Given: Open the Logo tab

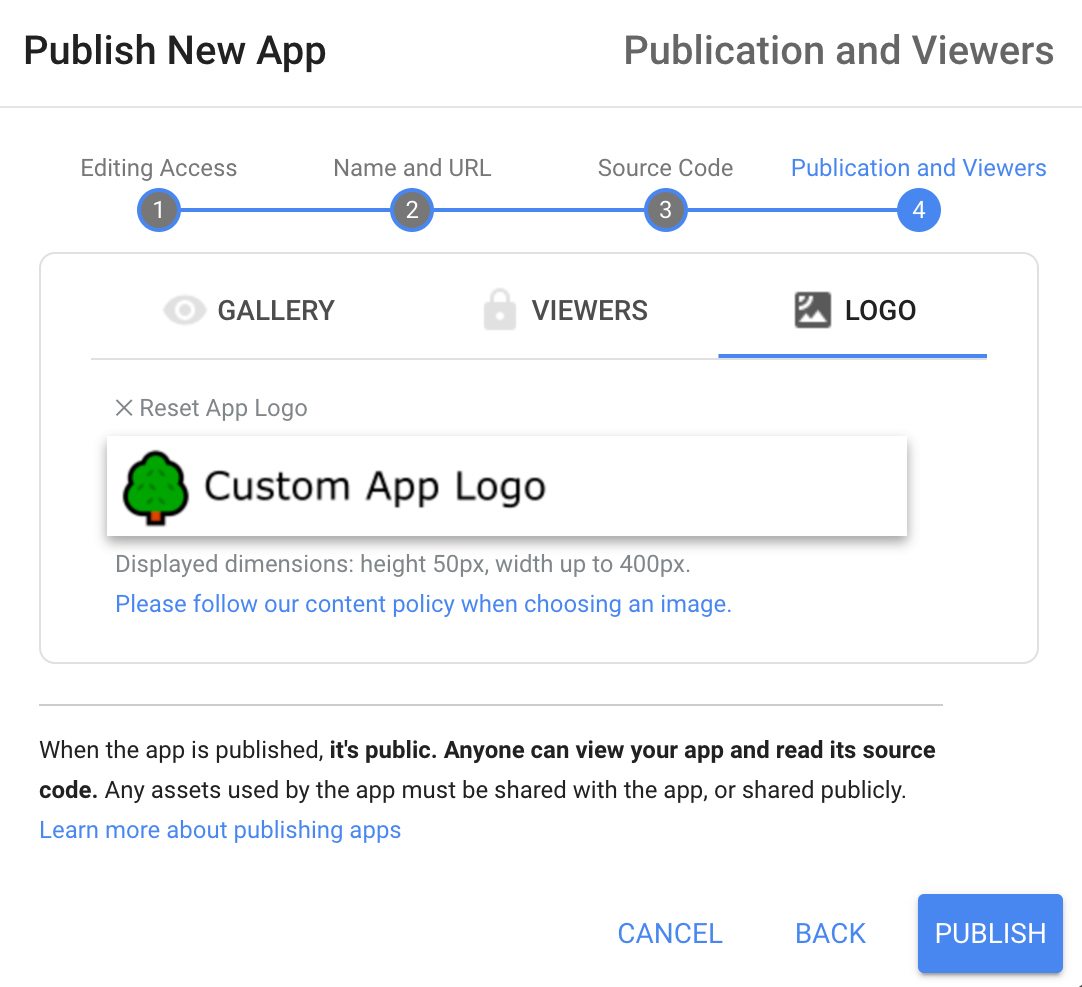Looking at the screenshot, I should coord(880,310).
